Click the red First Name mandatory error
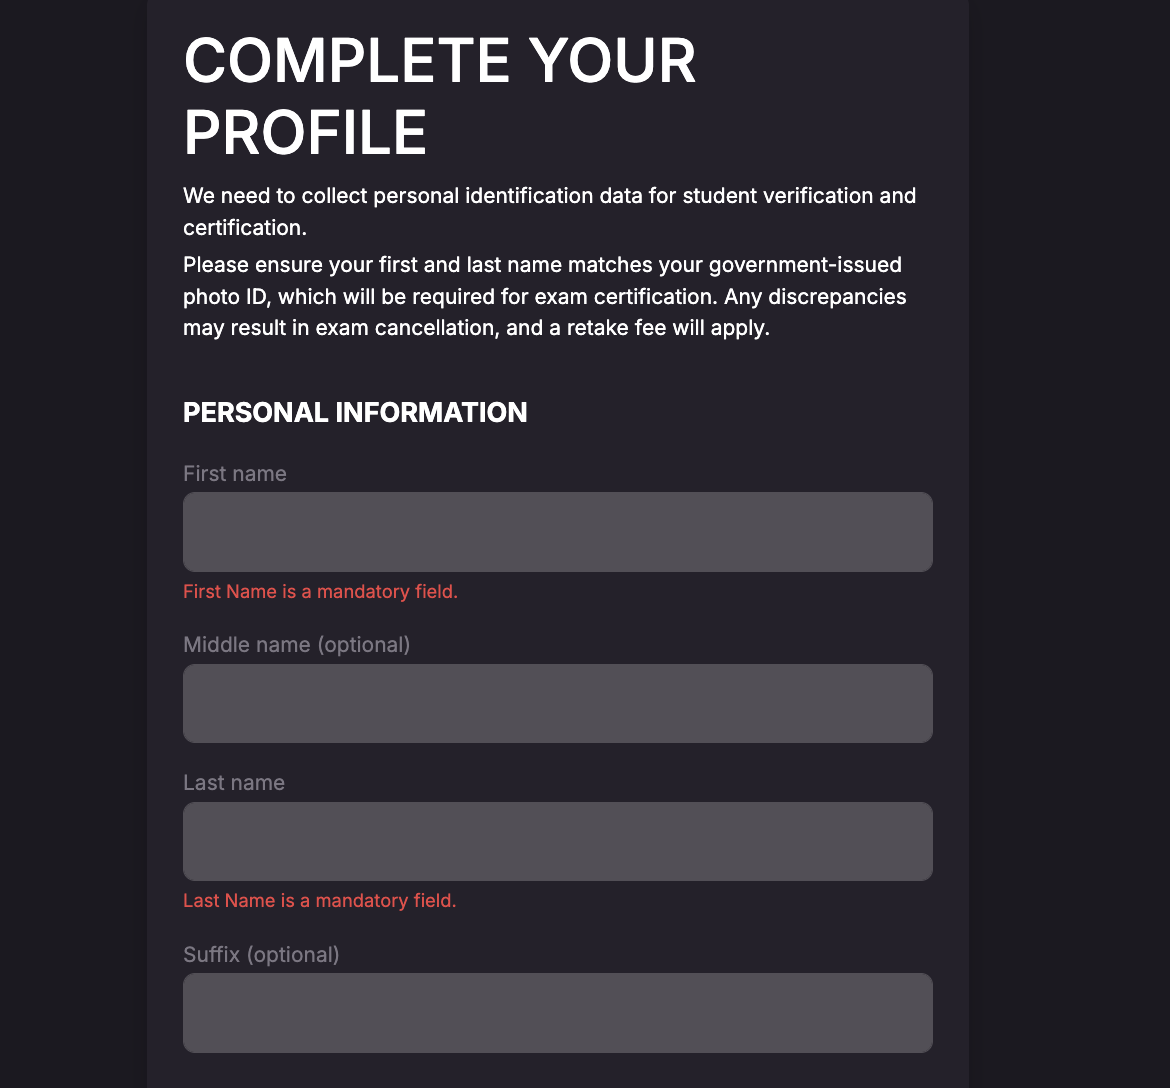This screenshot has width=1170, height=1088. point(320,592)
